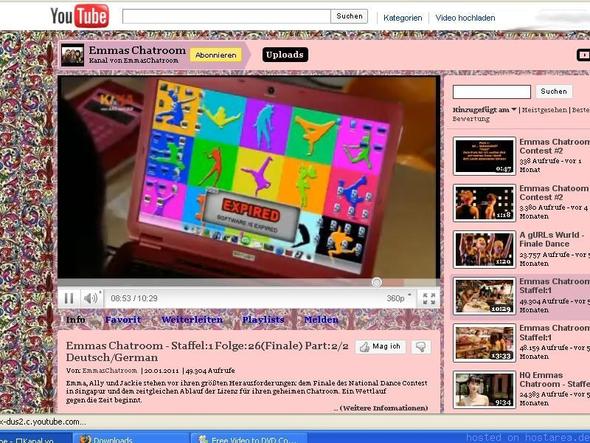The image size is (590, 443).
Task: Mute the video volume speaker icon
Action: [91, 298]
